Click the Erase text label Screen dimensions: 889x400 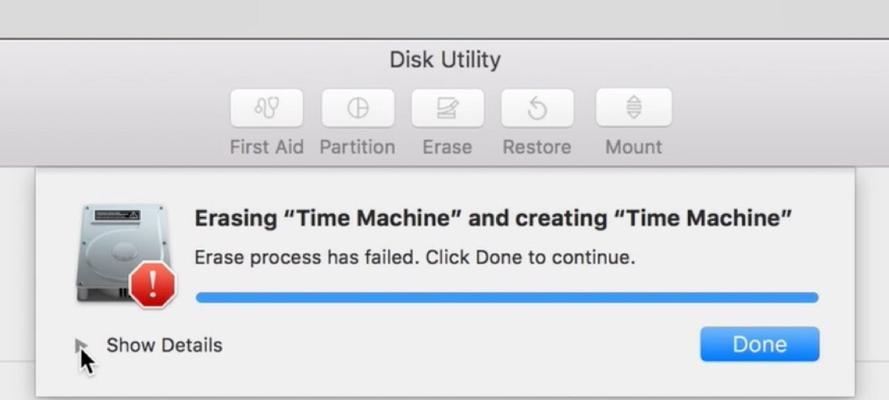pyautogui.click(x=447, y=147)
